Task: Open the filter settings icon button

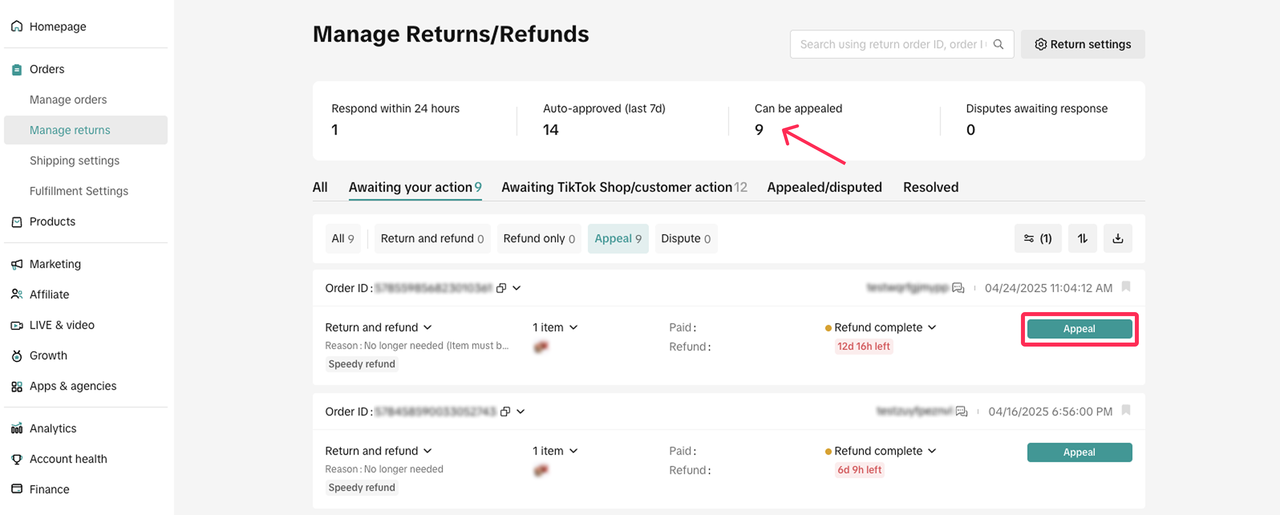Action: pos(1038,239)
